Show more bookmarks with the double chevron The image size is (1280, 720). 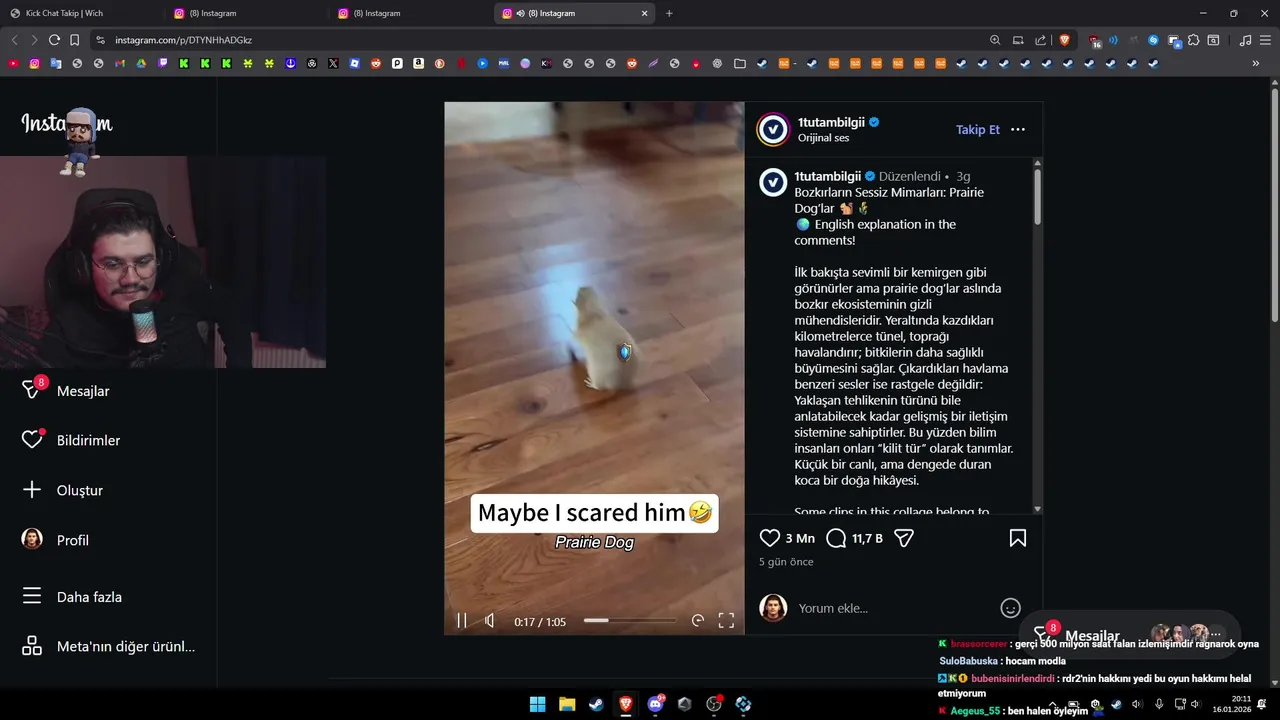click(x=1256, y=63)
